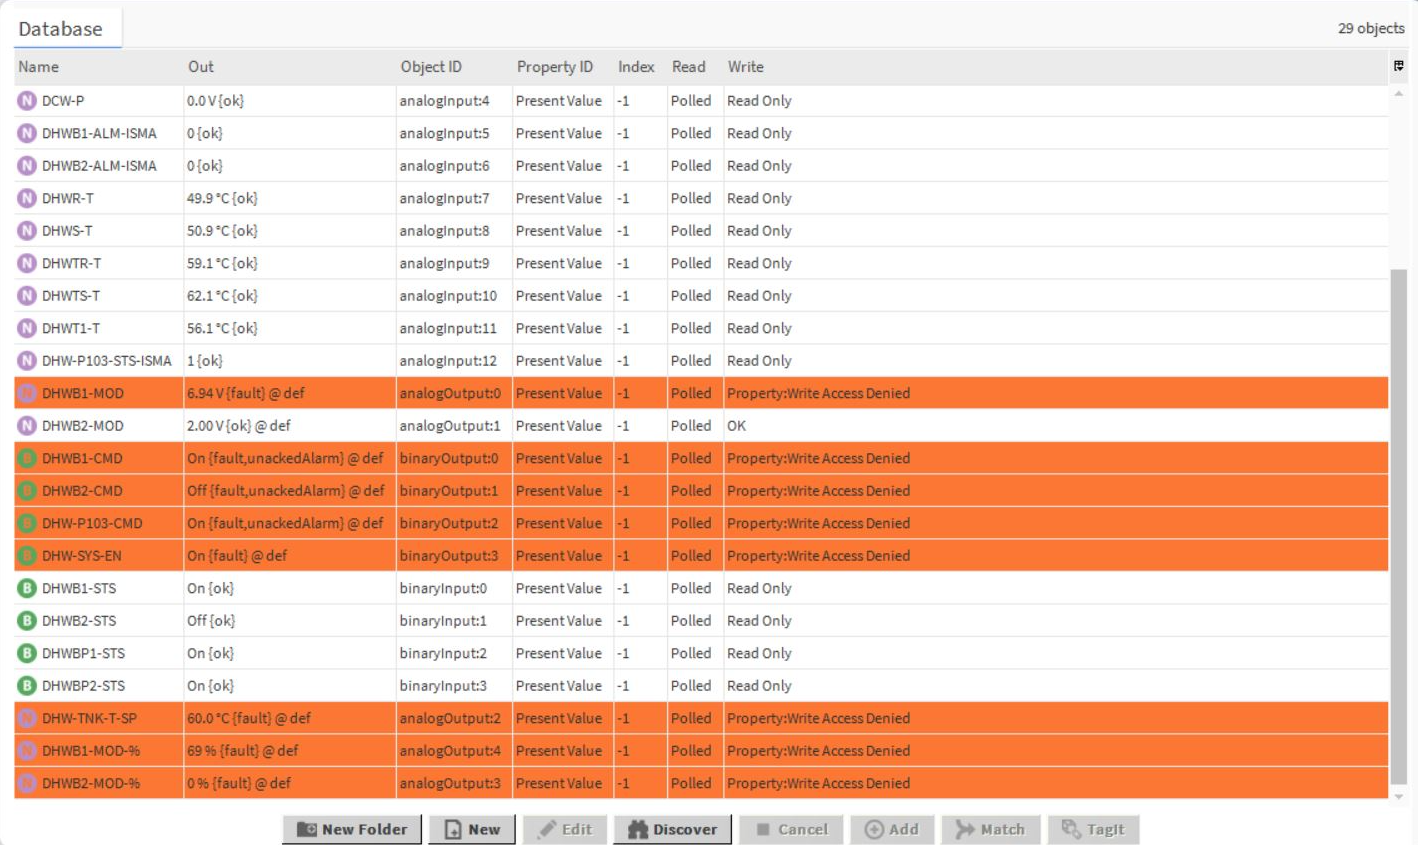The width and height of the screenshot is (1418, 845).
Task: Click the Discover button
Action: 673,829
